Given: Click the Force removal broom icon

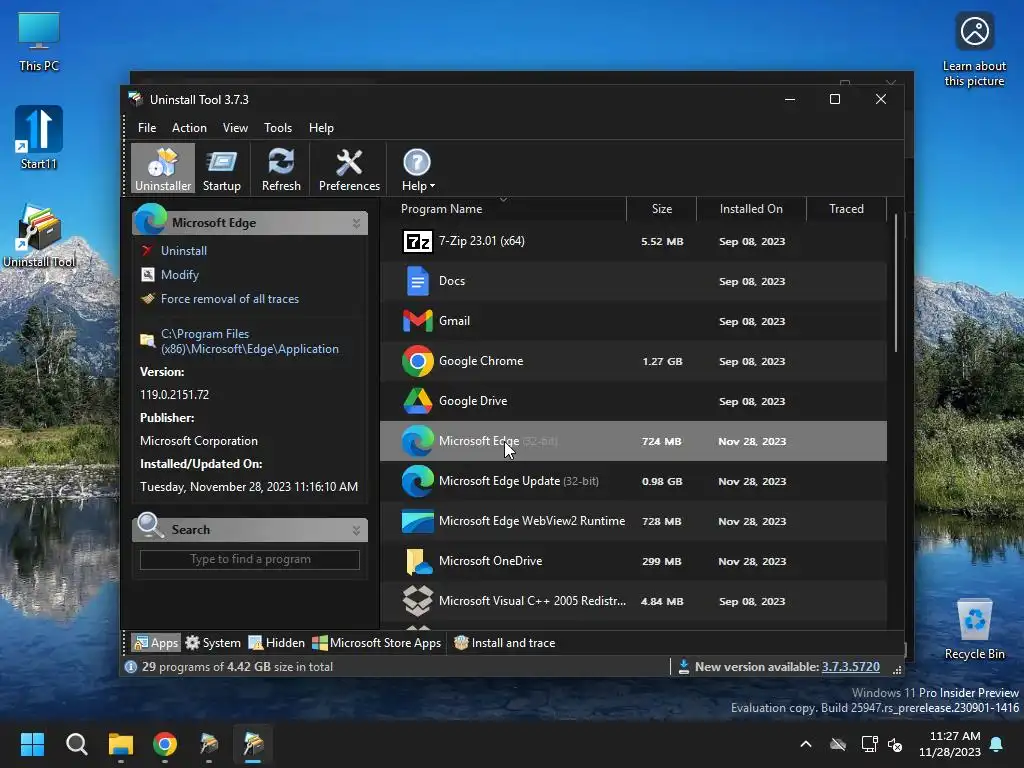Looking at the screenshot, I should tap(148, 299).
